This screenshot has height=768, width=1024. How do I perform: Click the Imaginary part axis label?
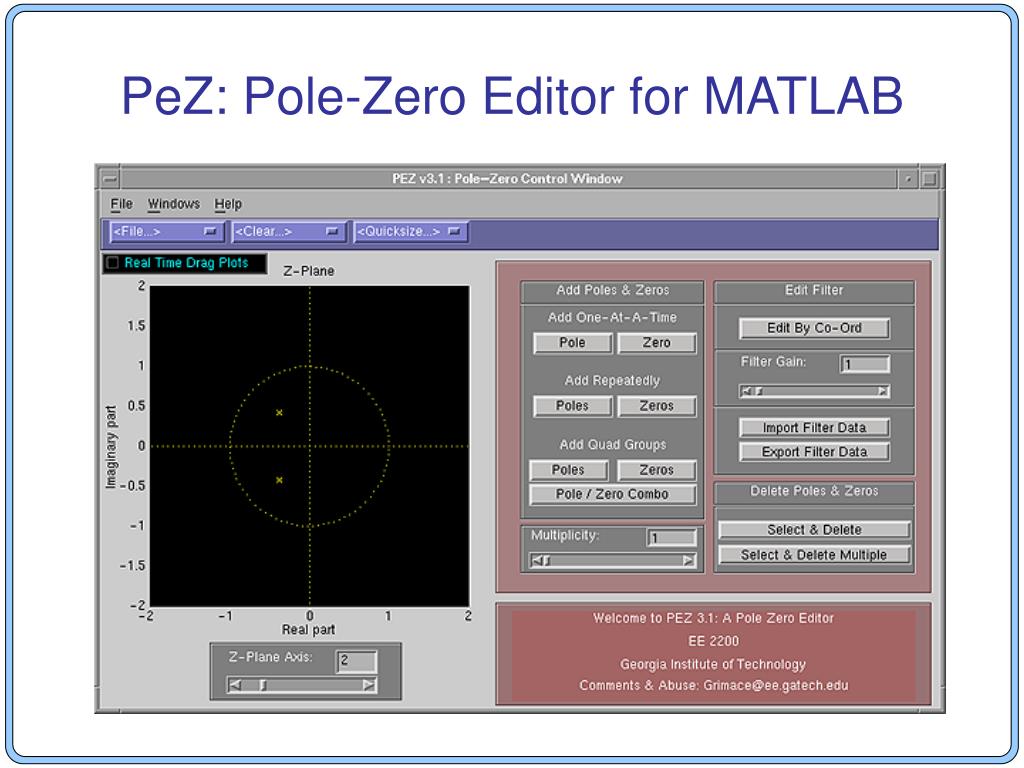click(x=111, y=447)
